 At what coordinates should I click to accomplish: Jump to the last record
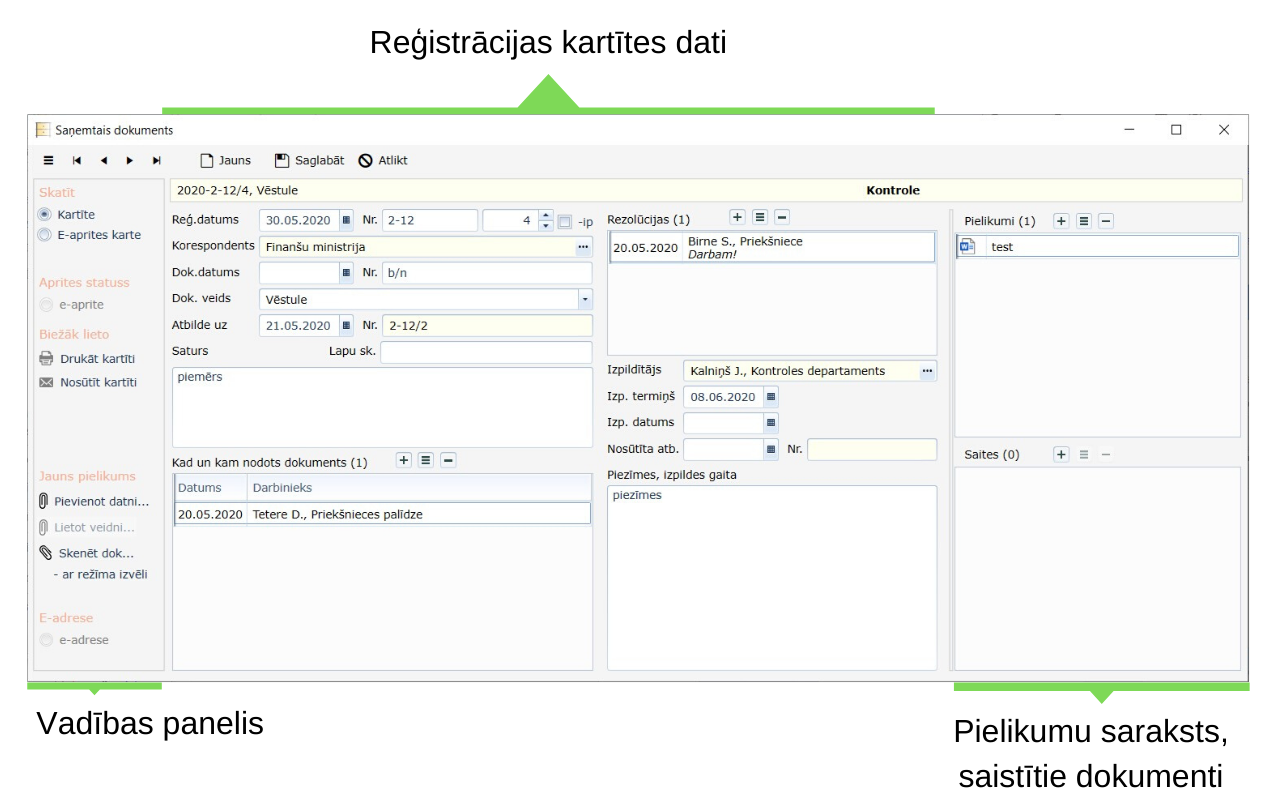156,160
